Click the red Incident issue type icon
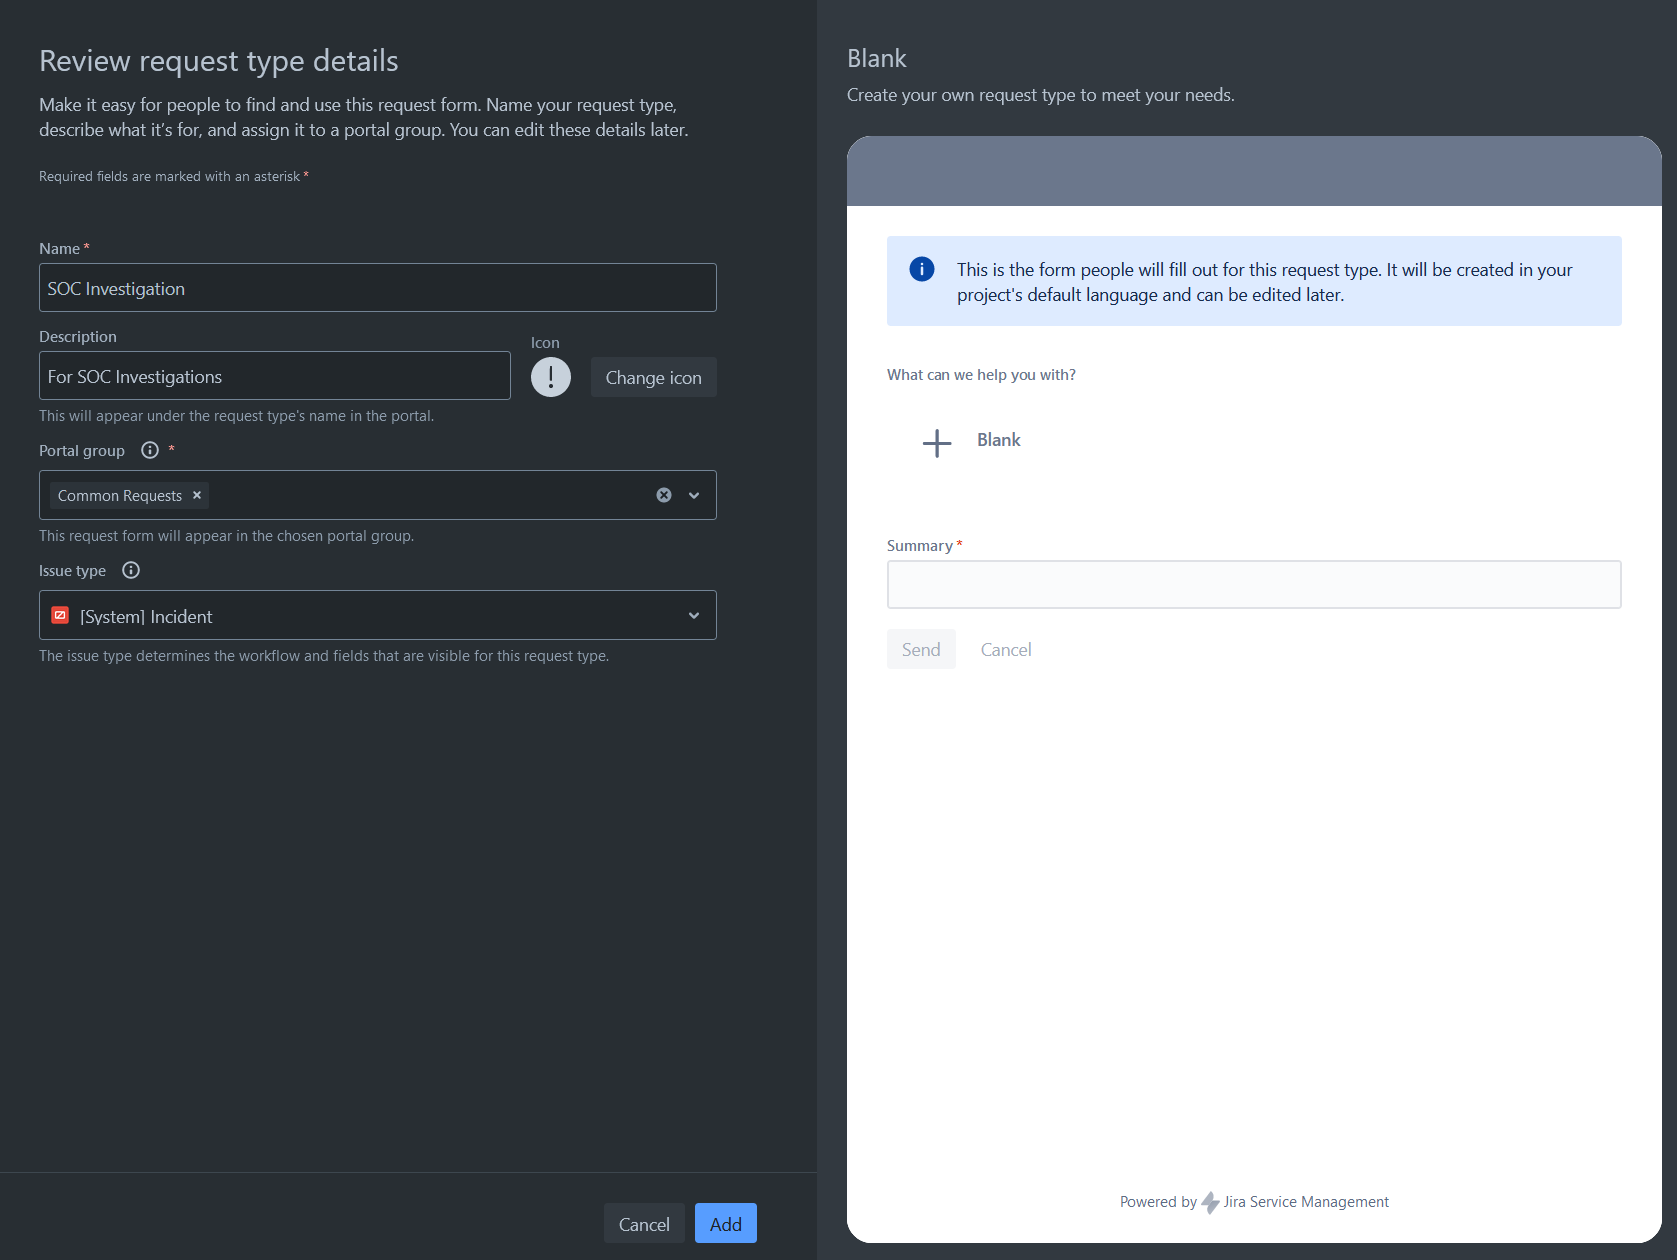This screenshot has width=1677, height=1260. click(60, 616)
